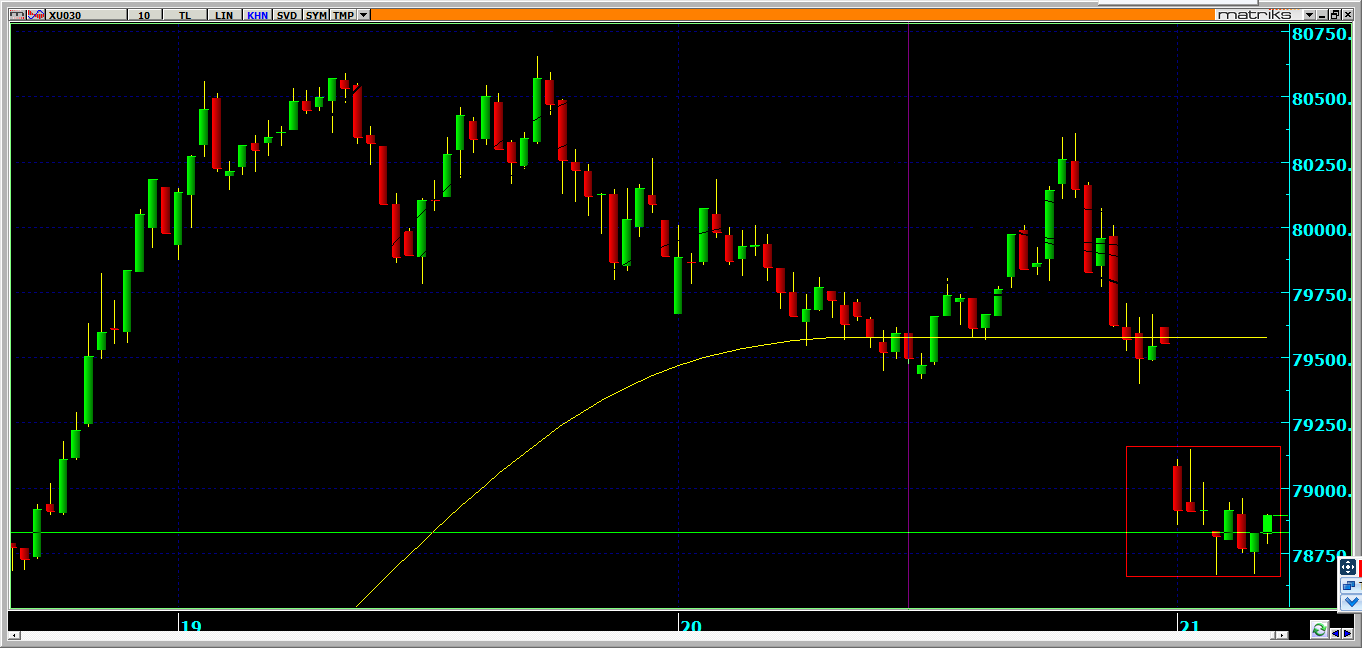Click the 80500 price label
The image size is (1362, 648).
(1320, 100)
